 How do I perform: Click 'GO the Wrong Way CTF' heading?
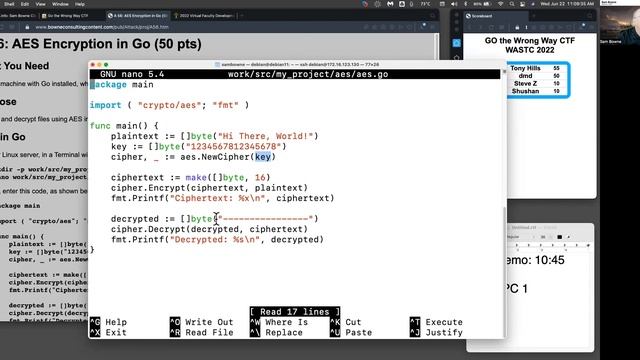[x=530, y=40]
